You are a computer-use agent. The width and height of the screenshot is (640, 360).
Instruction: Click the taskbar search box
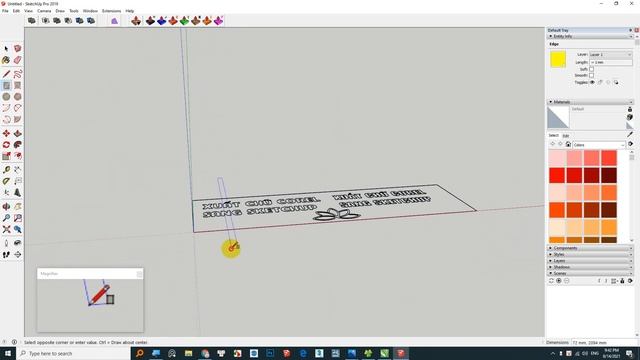[73, 353]
